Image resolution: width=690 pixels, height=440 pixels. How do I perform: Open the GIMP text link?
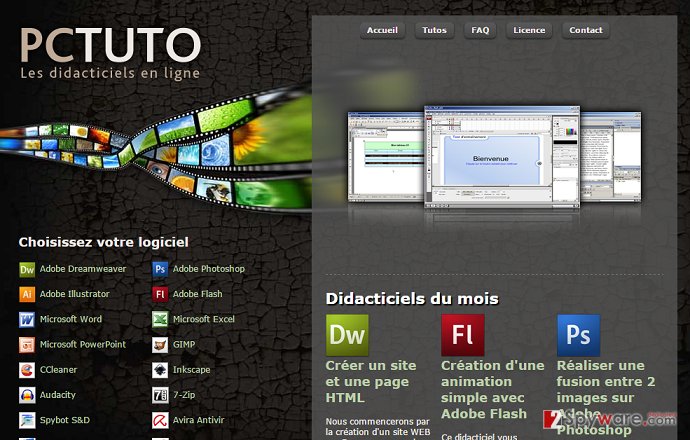coord(184,345)
